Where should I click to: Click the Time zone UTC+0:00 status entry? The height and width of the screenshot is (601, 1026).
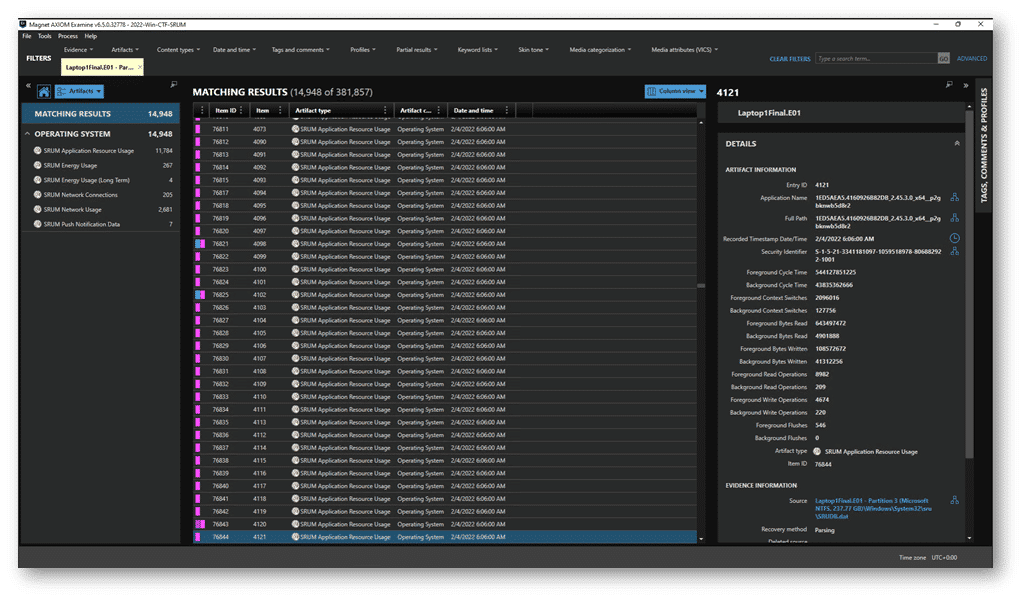point(927,558)
